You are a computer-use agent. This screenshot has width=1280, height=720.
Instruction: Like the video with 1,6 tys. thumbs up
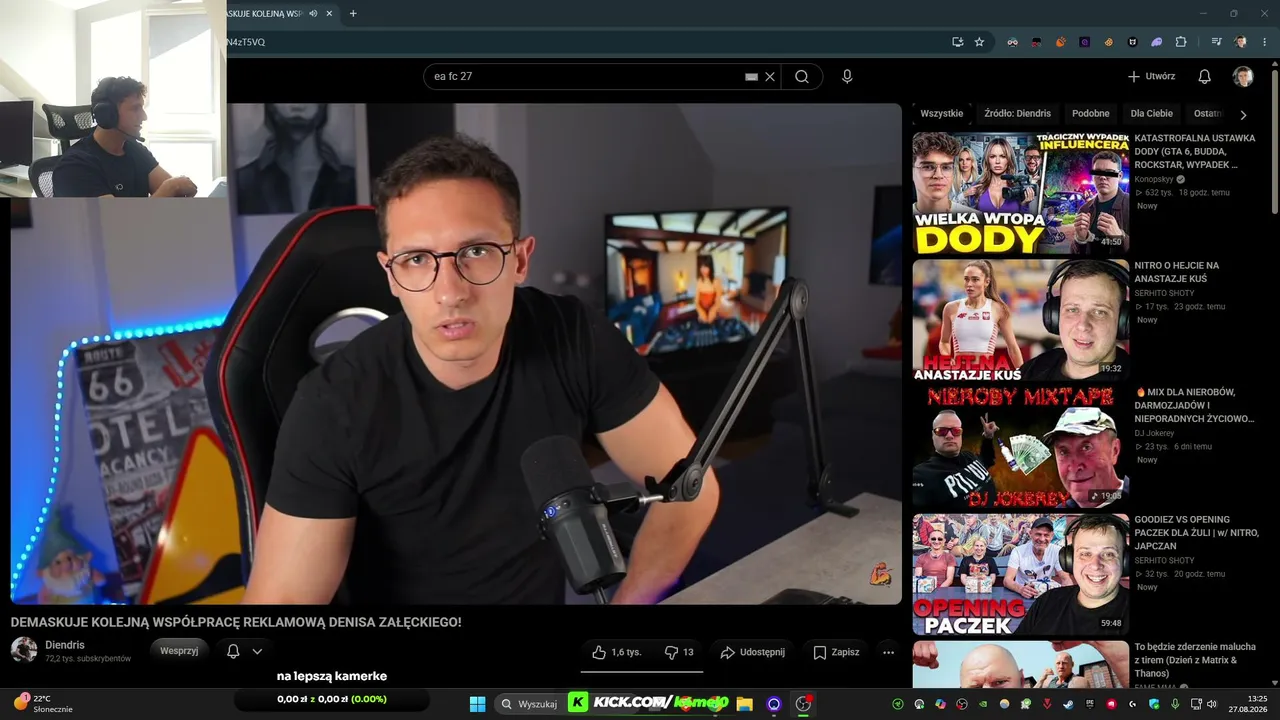[615, 652]
